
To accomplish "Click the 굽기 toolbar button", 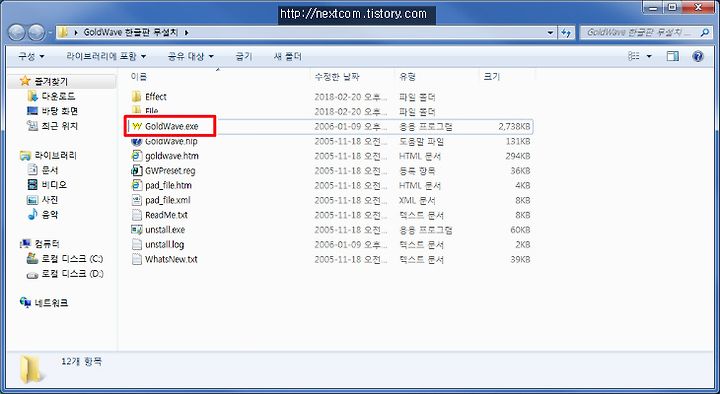I will 243,56.
